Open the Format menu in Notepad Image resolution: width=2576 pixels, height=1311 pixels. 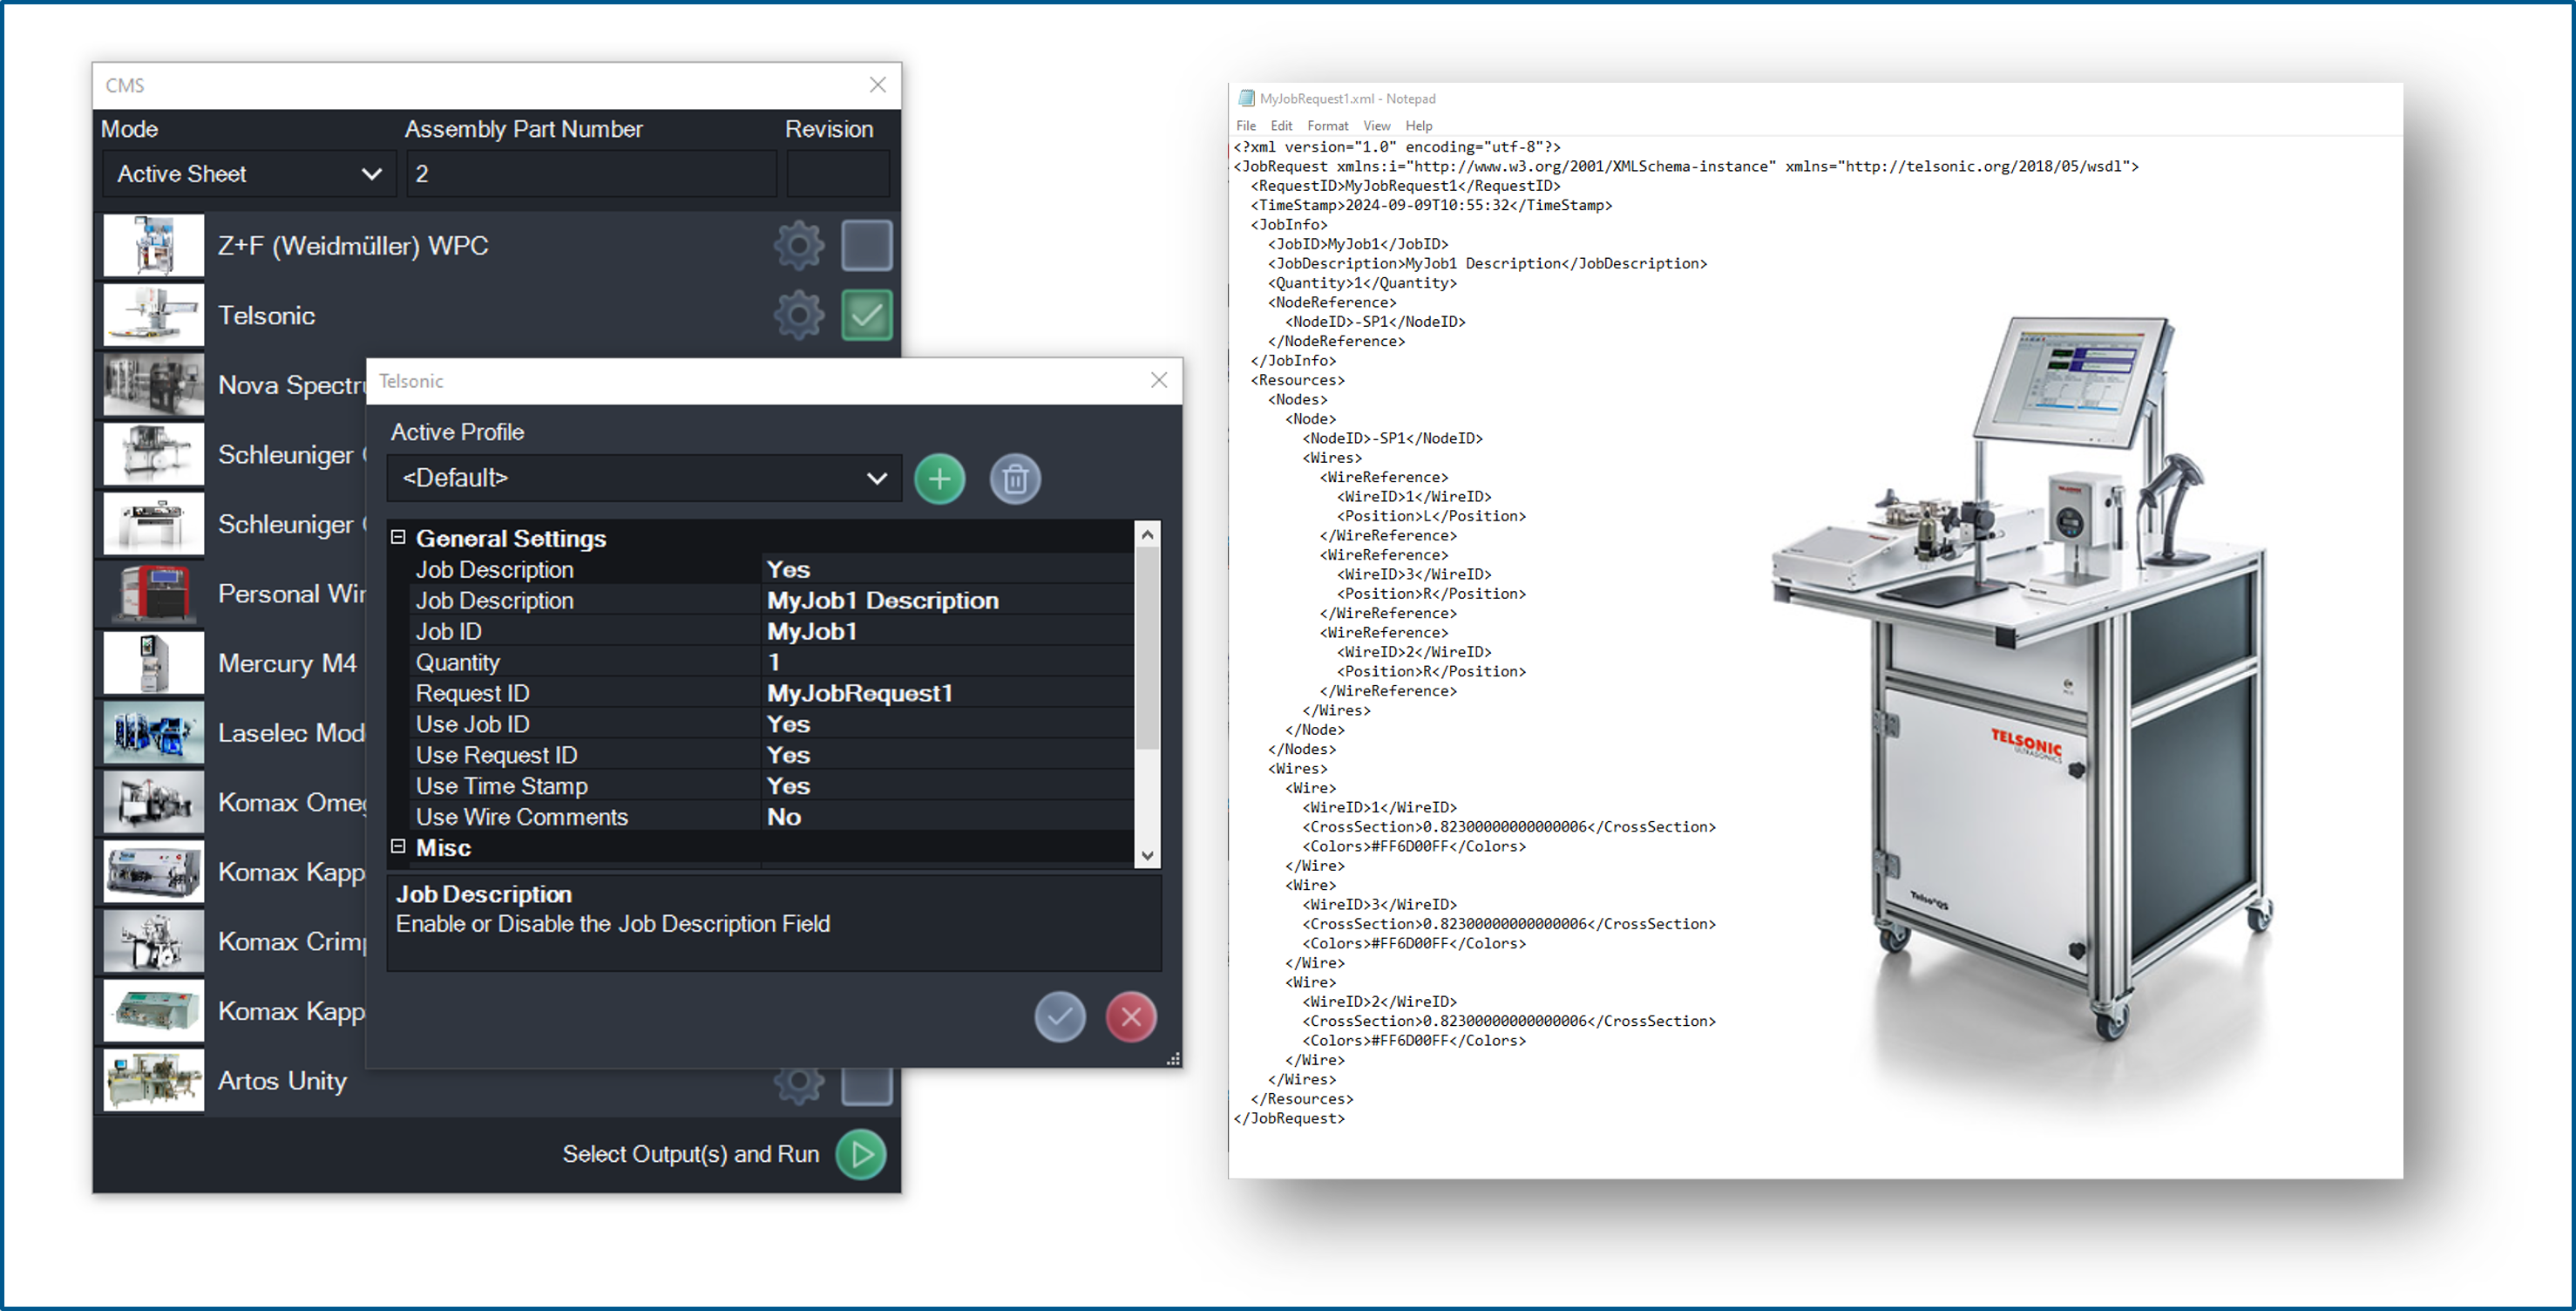click(1327, 126)
